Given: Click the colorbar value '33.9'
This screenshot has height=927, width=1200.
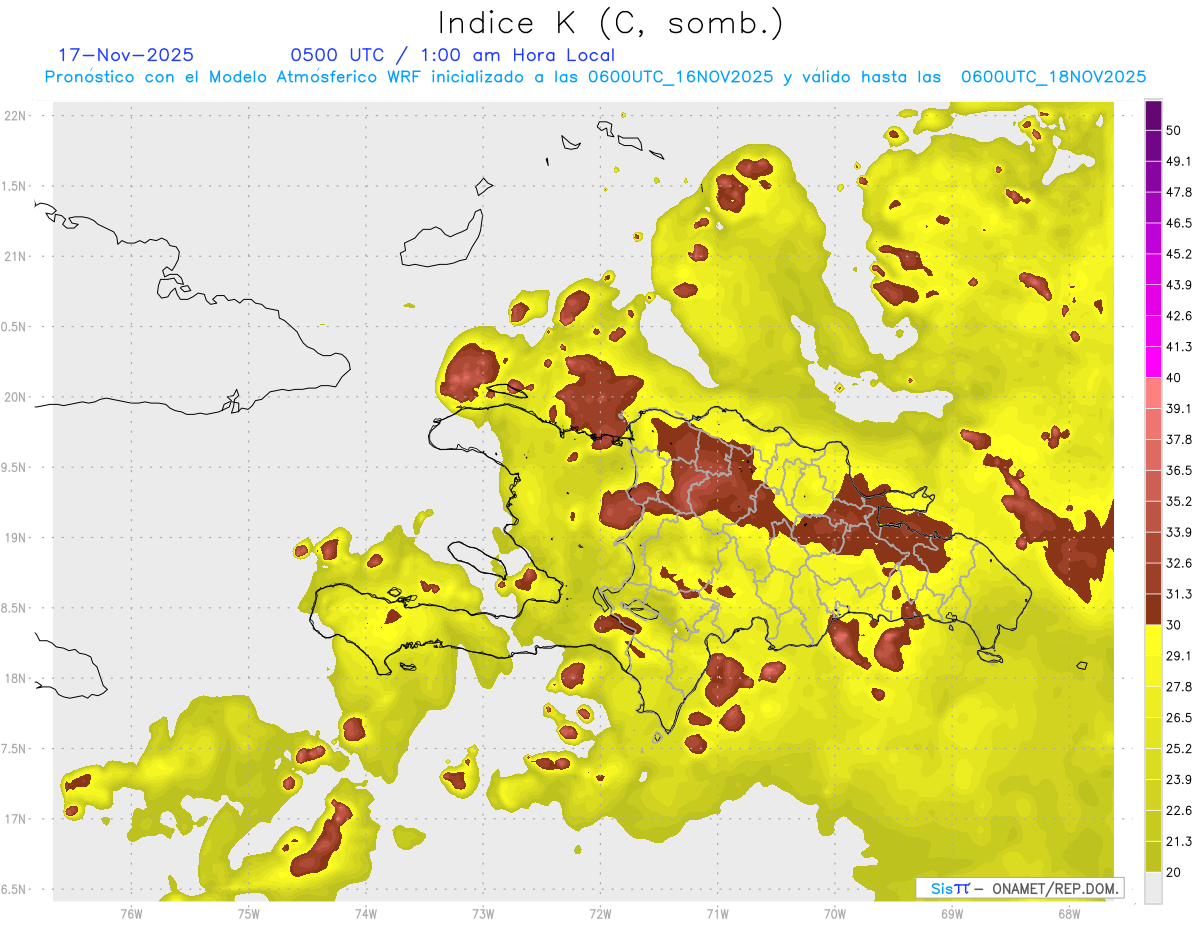Looking at the screenshot, I should (x=1179, y=532).
